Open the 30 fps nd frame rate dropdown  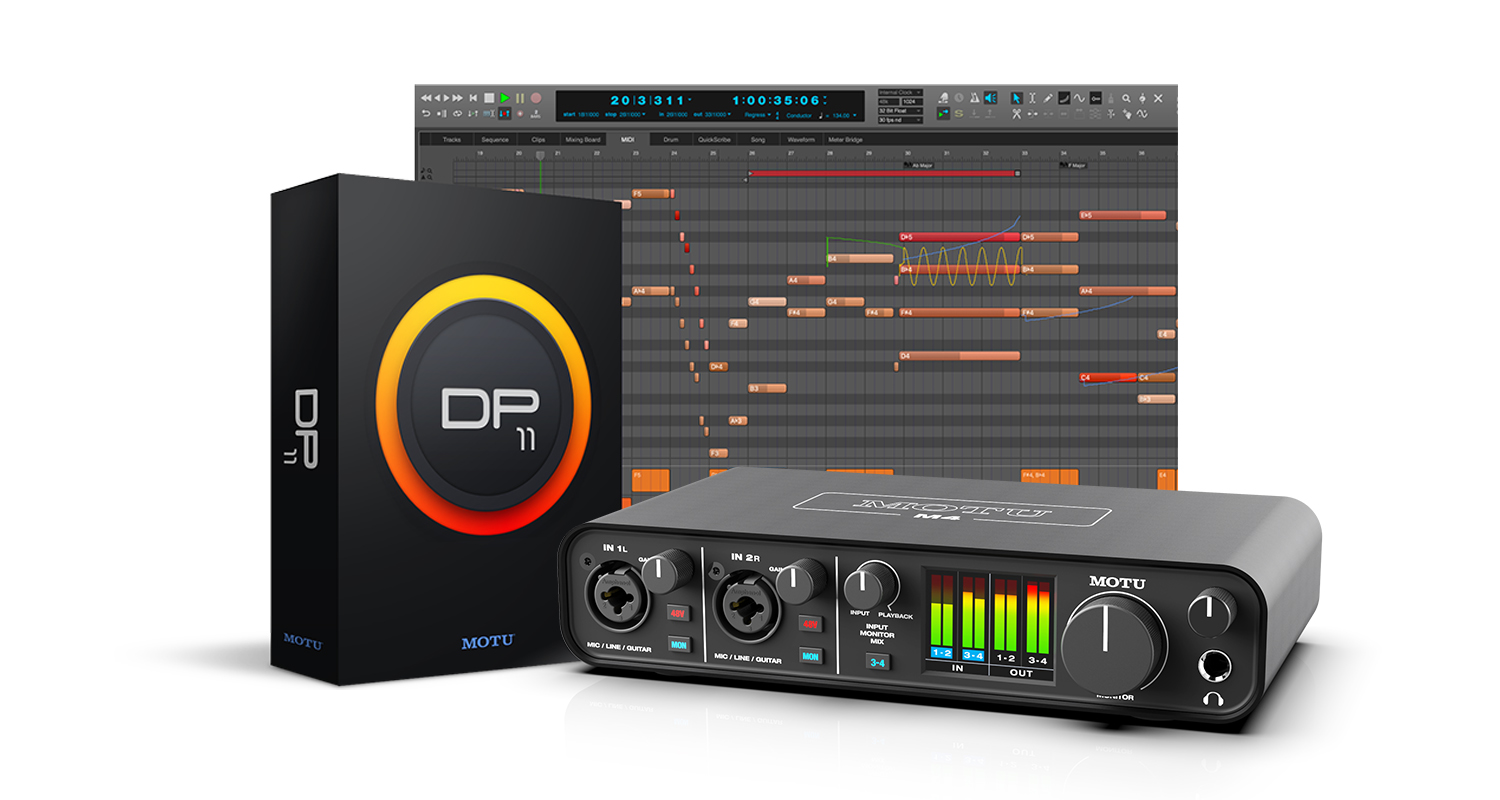click(901, 120)
